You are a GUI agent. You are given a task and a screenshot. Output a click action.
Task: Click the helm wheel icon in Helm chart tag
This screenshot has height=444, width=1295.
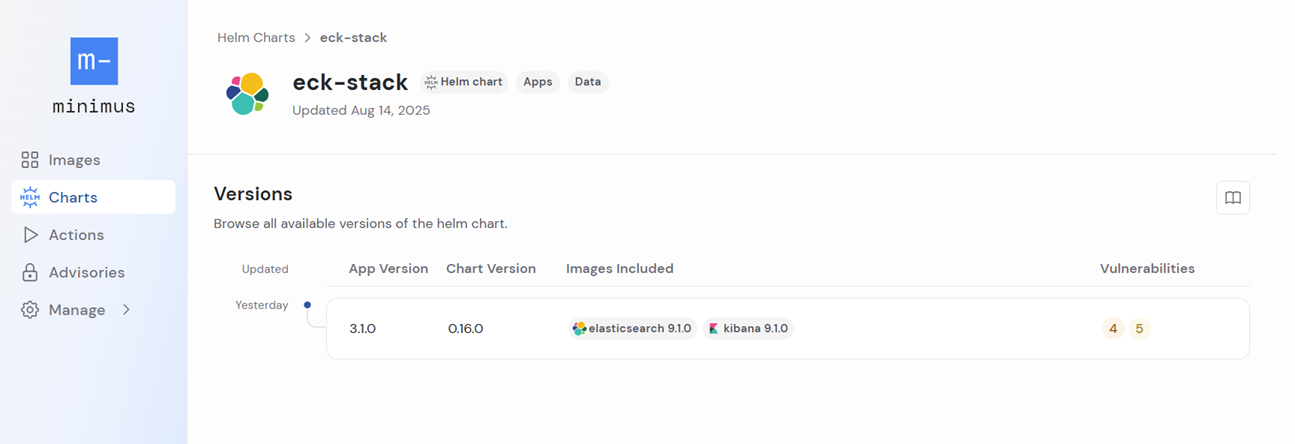pos(431,82)
